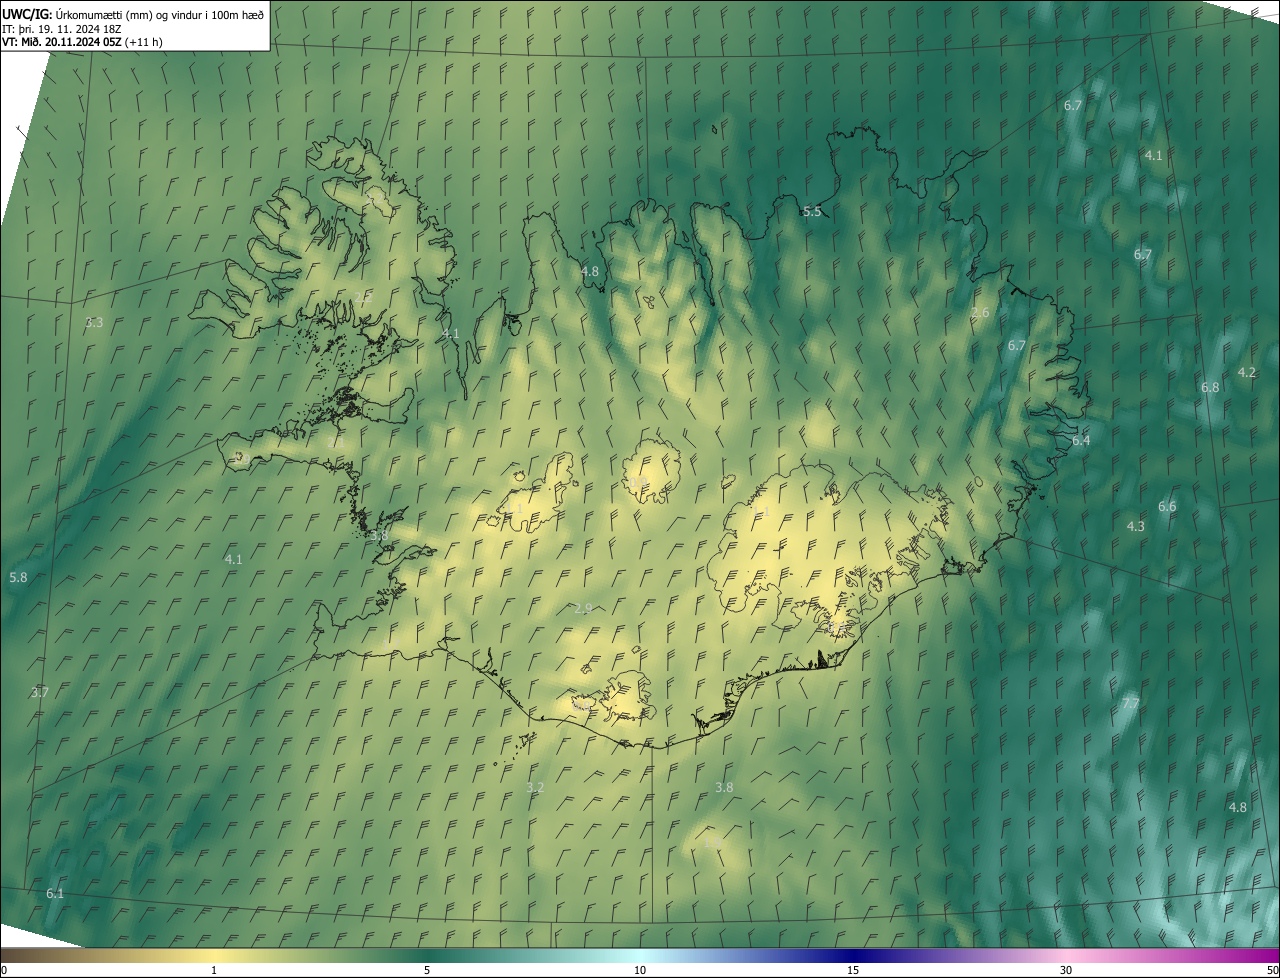Click the '15' tick on the colour scale
This screenshot has width=1280, height=978.
853,970
